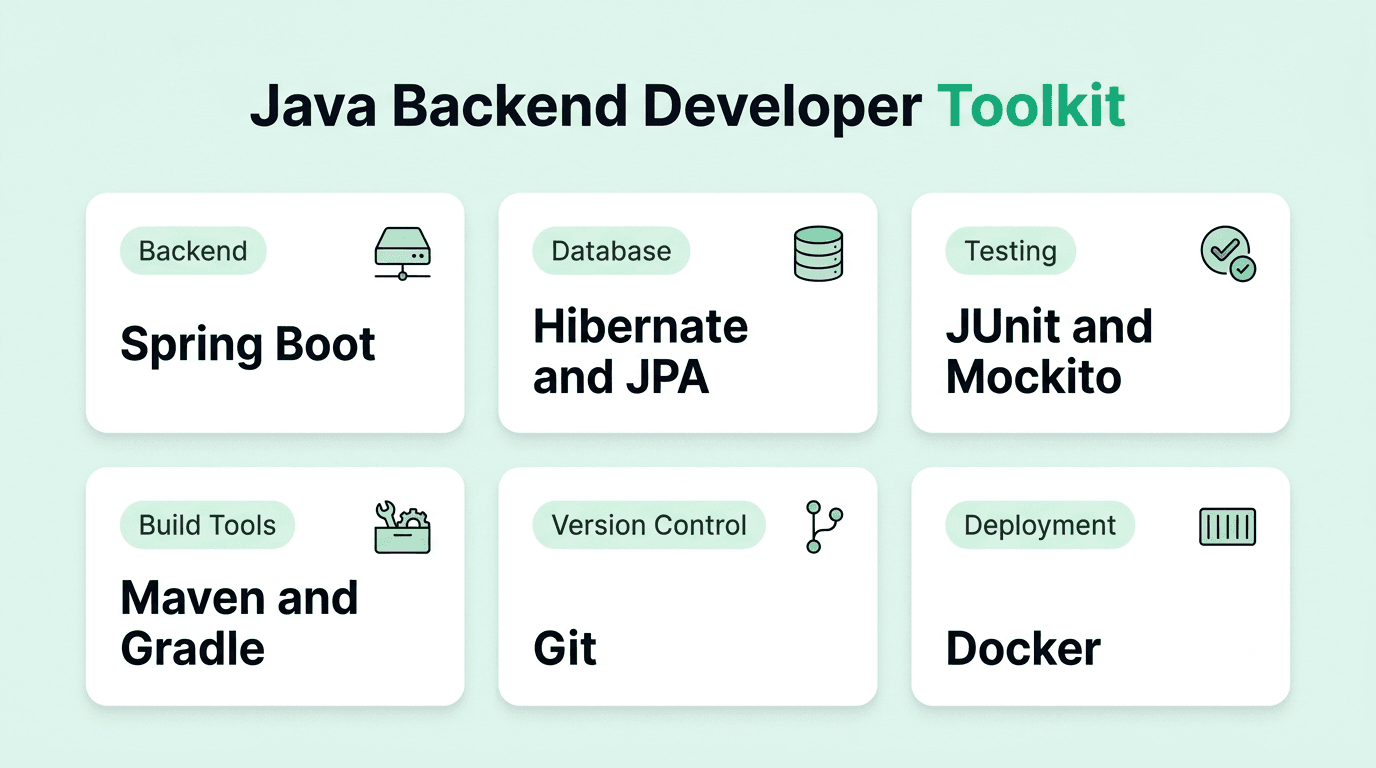Select the Backend tag

[x=193, y=251]
